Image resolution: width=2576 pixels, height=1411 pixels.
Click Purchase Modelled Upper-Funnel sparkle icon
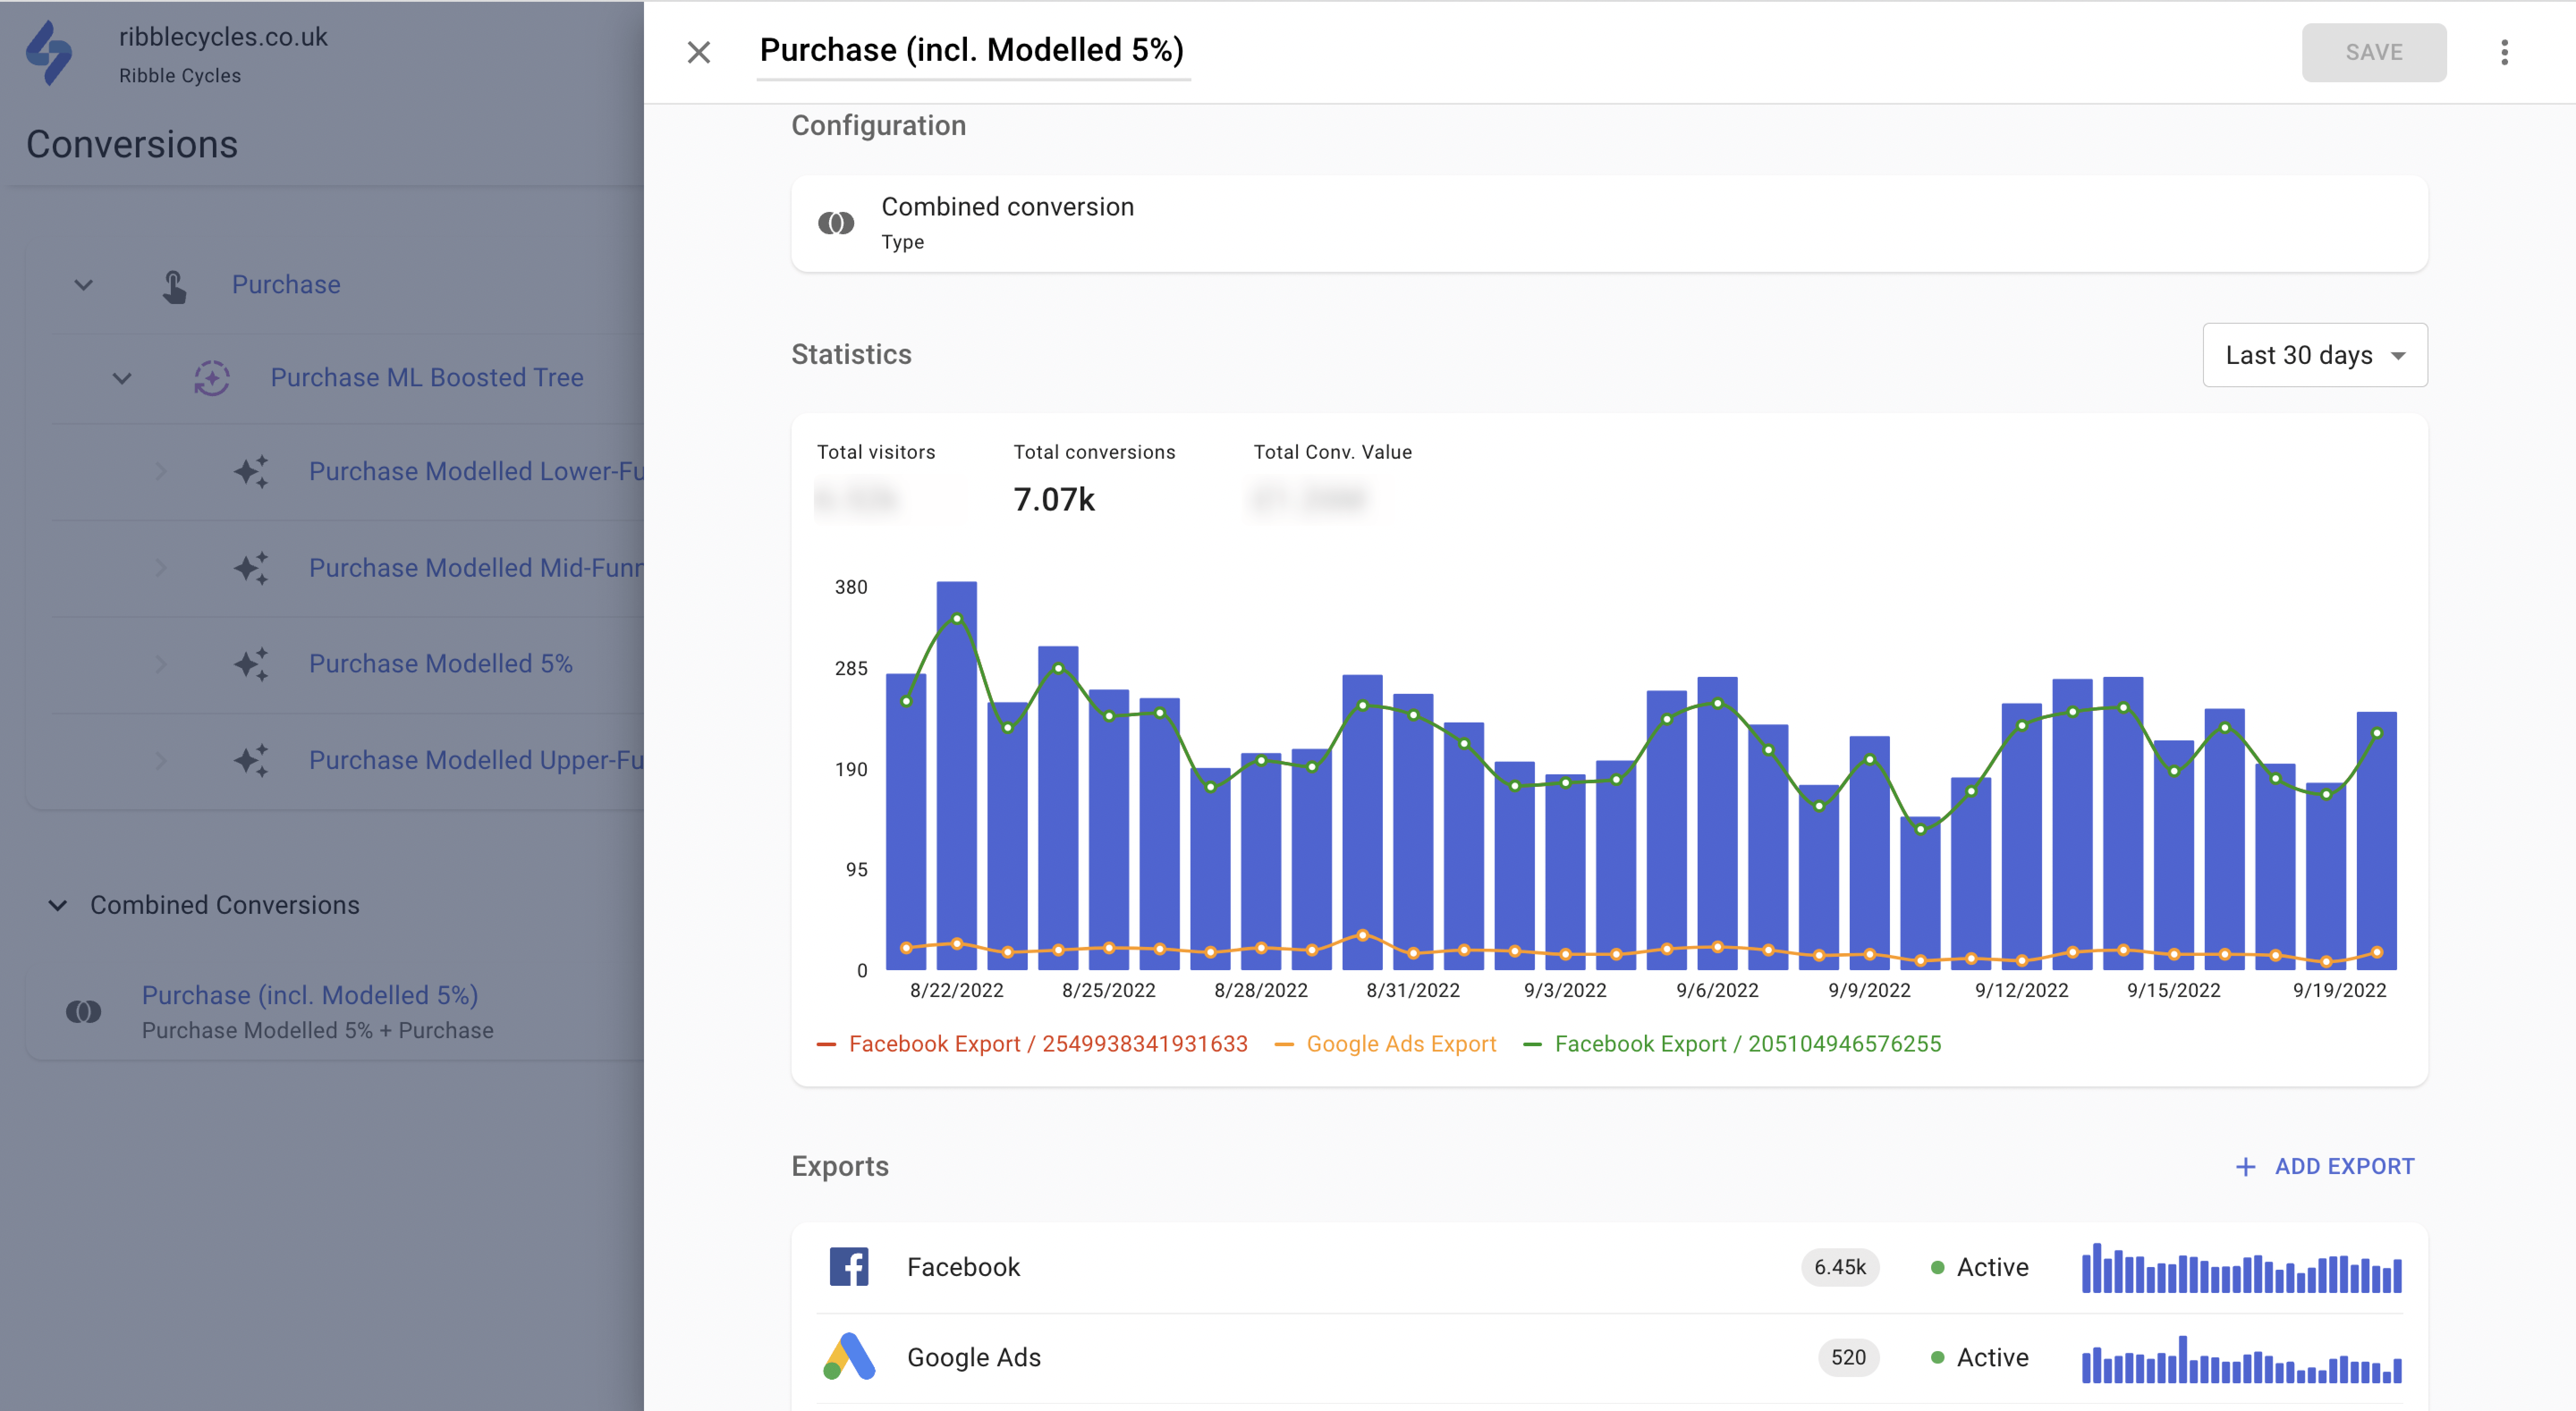click(251, 760)
